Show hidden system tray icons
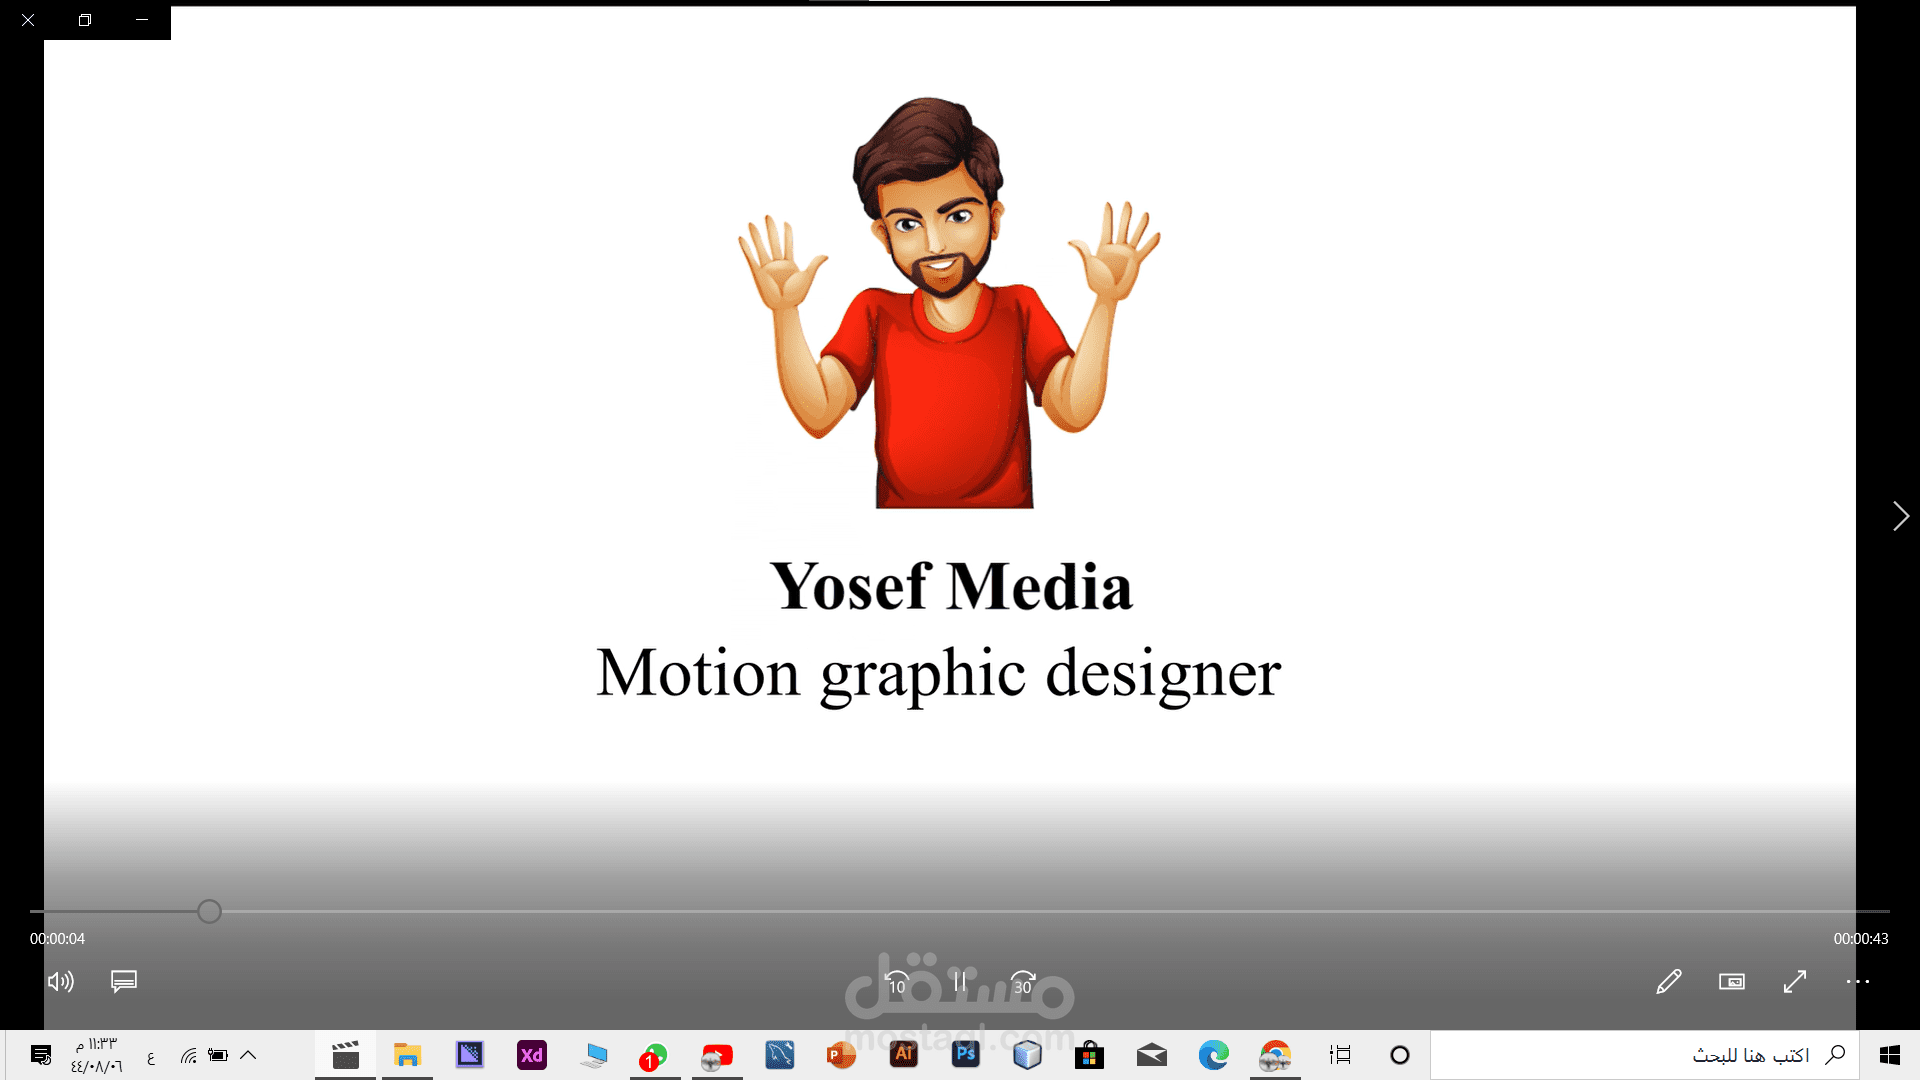This screenshot has height=1080, width=1920. click(249, 1055)
